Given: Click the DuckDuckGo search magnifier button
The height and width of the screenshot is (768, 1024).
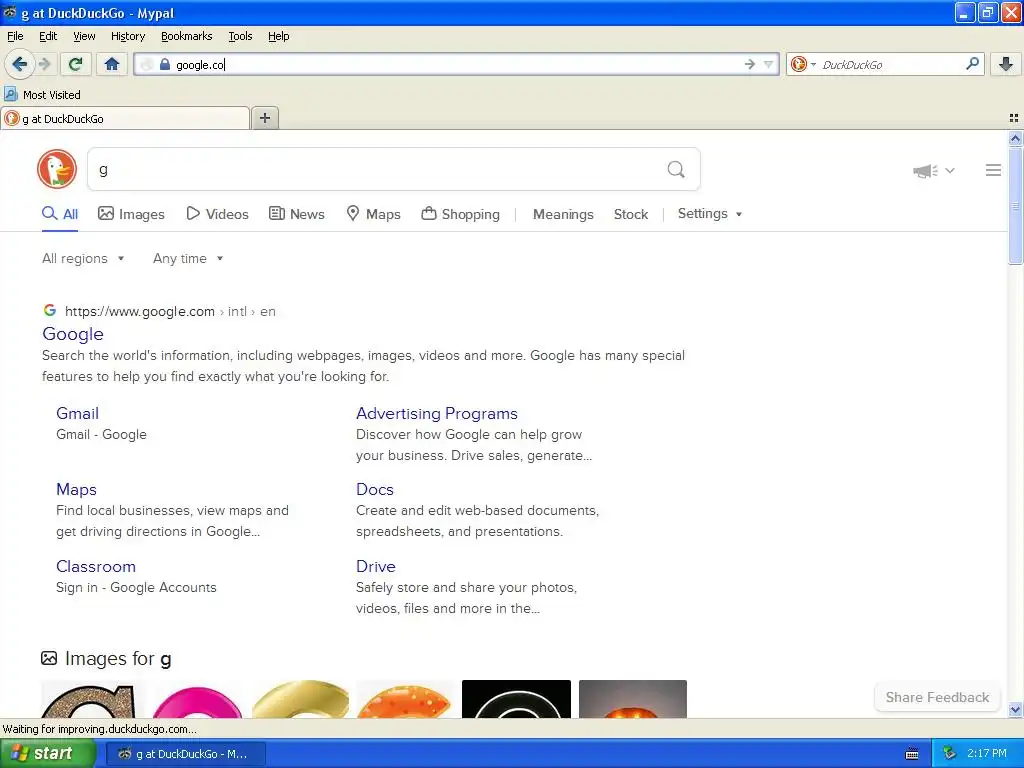Looking at the screenshot, I should [x=676, y=170].
